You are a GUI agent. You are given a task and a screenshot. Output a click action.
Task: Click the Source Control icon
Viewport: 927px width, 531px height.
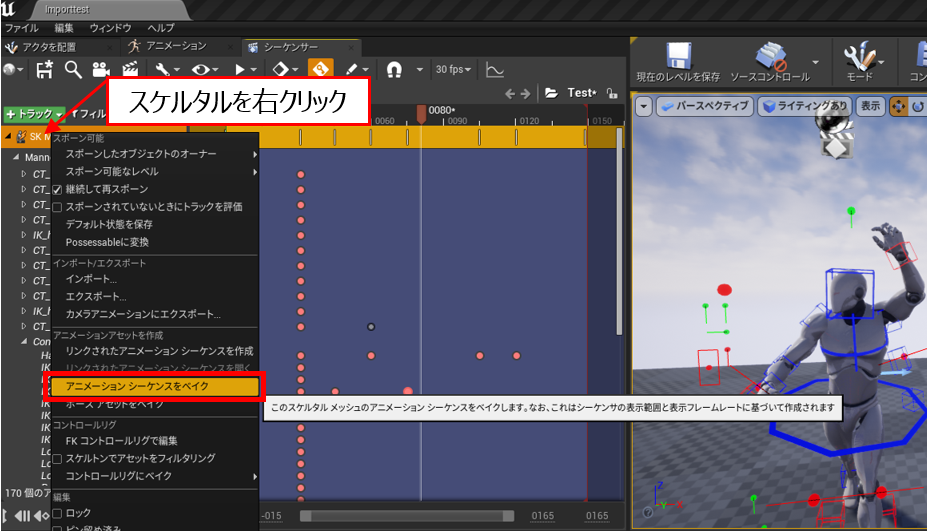[771, 56]
